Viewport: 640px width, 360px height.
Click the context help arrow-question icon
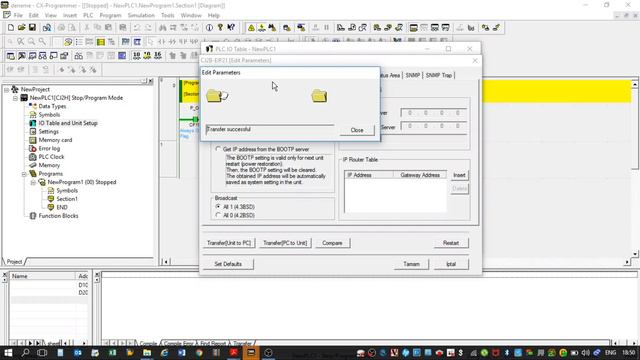tap(231, 28)
